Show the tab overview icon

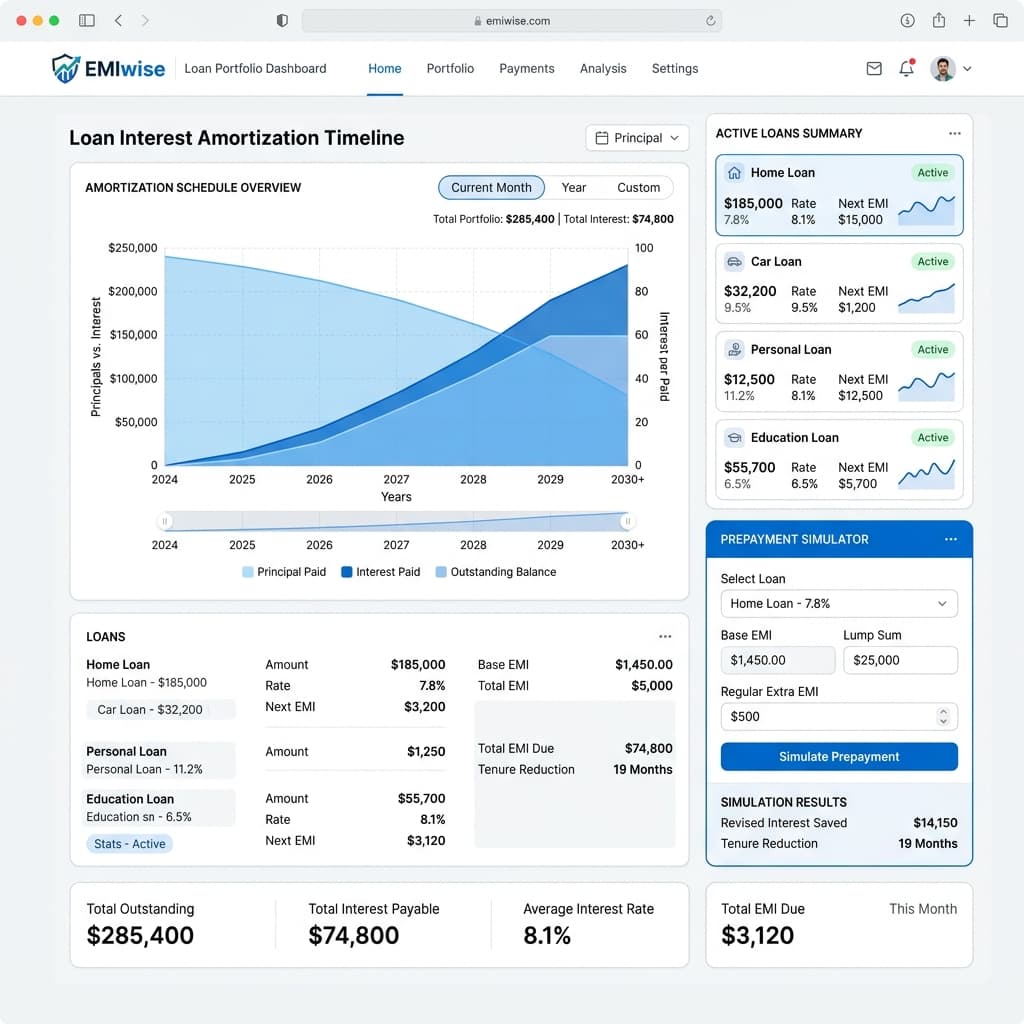click(x=1000, y=20)
